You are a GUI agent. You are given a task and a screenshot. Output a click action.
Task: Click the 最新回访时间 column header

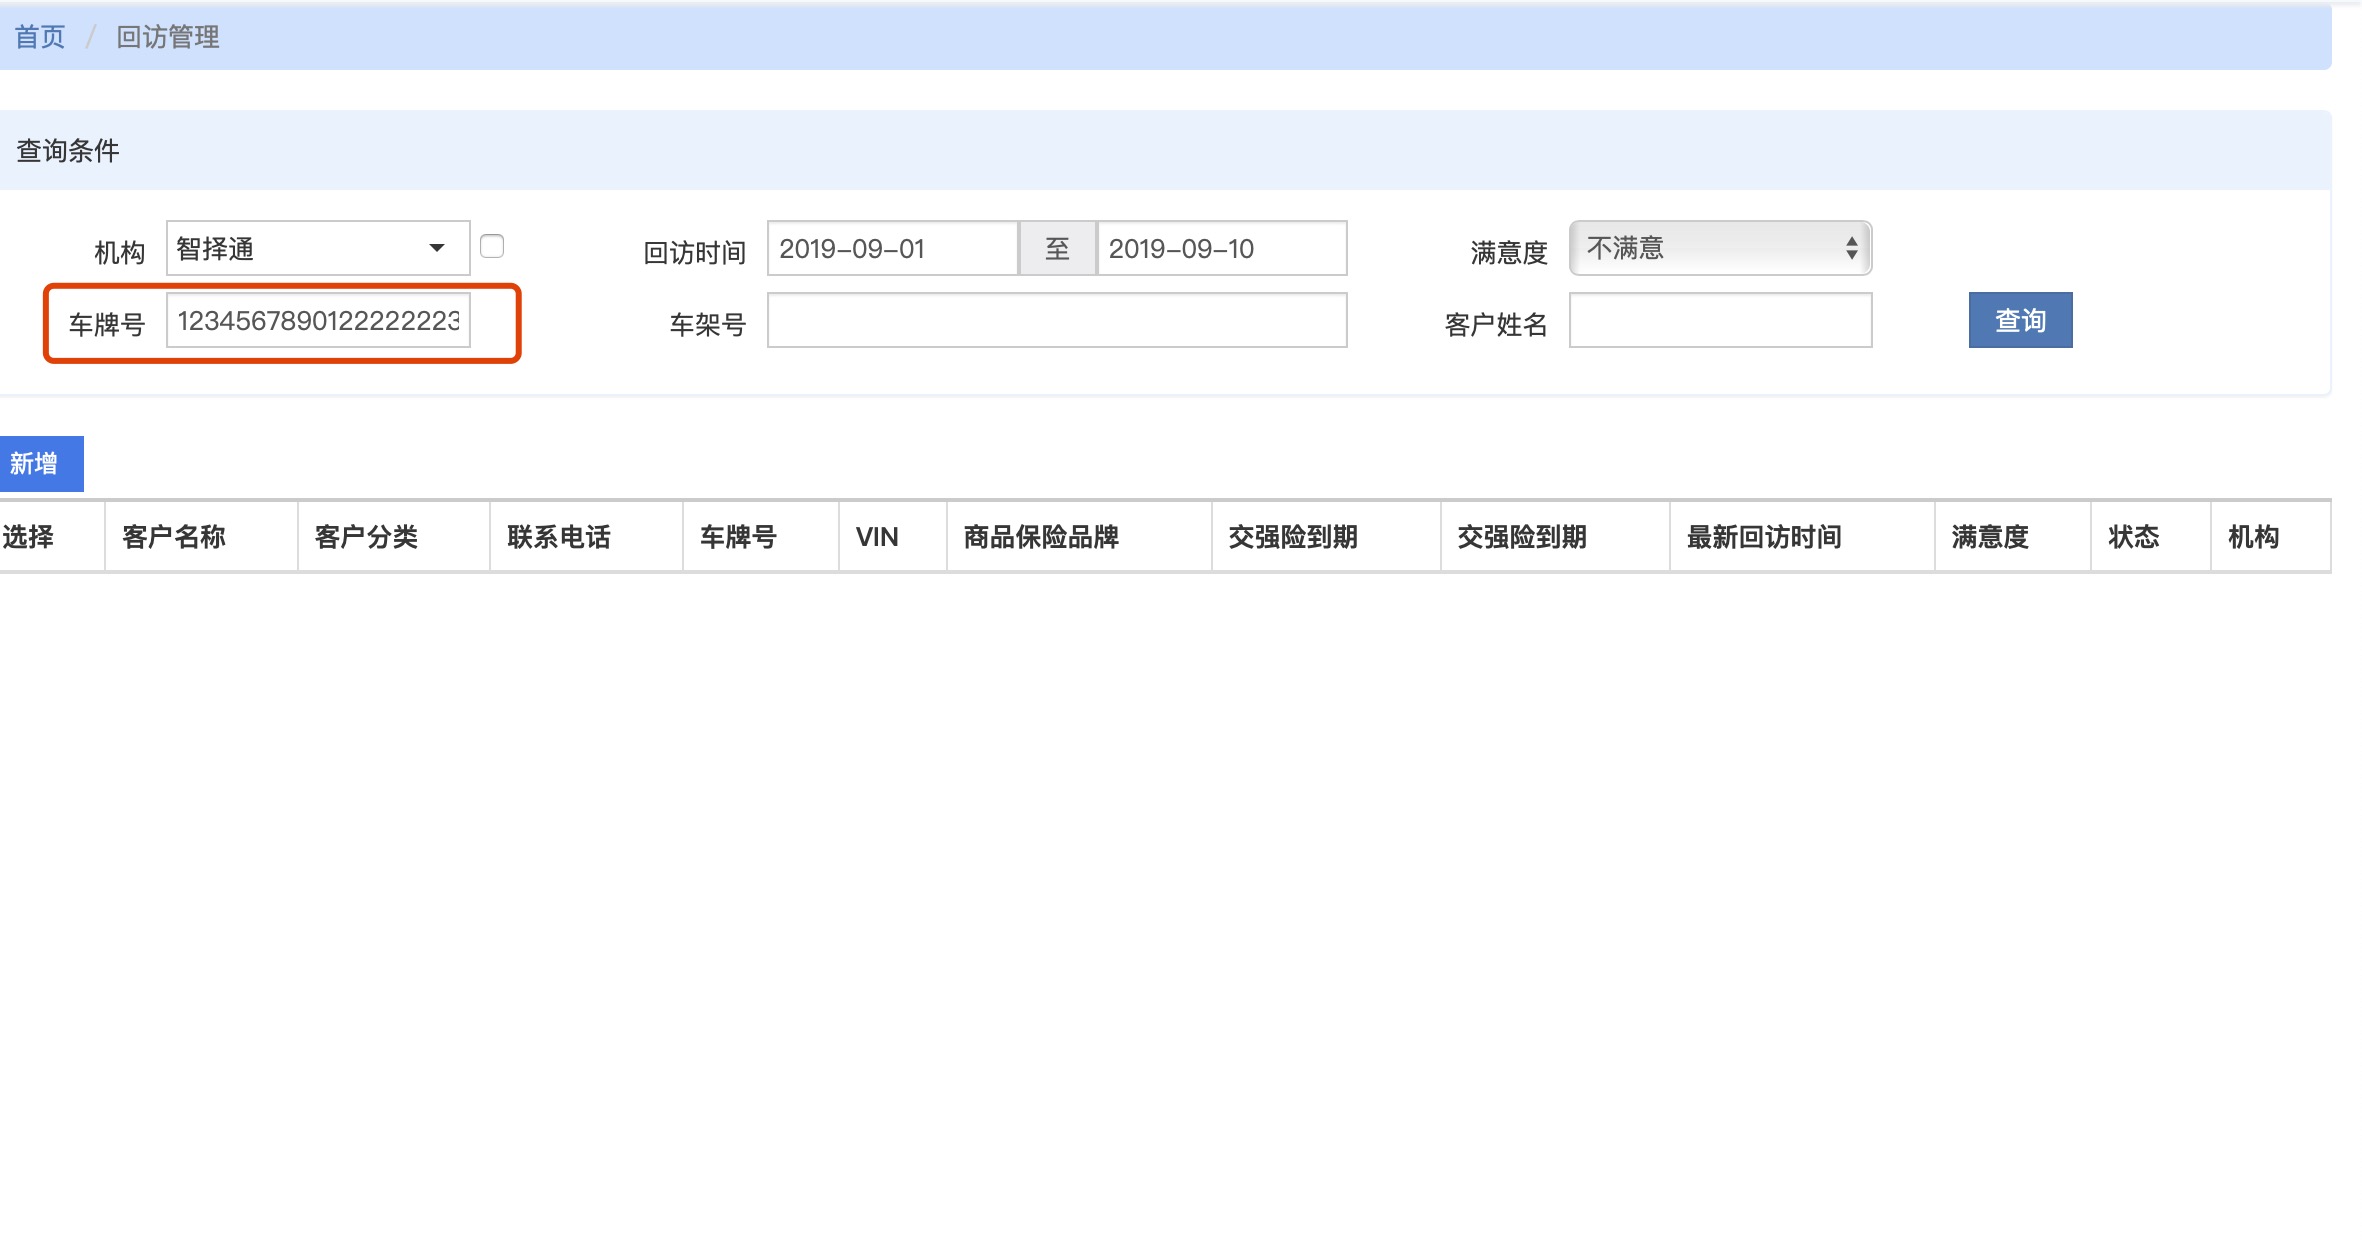[x=1764, y=537]
